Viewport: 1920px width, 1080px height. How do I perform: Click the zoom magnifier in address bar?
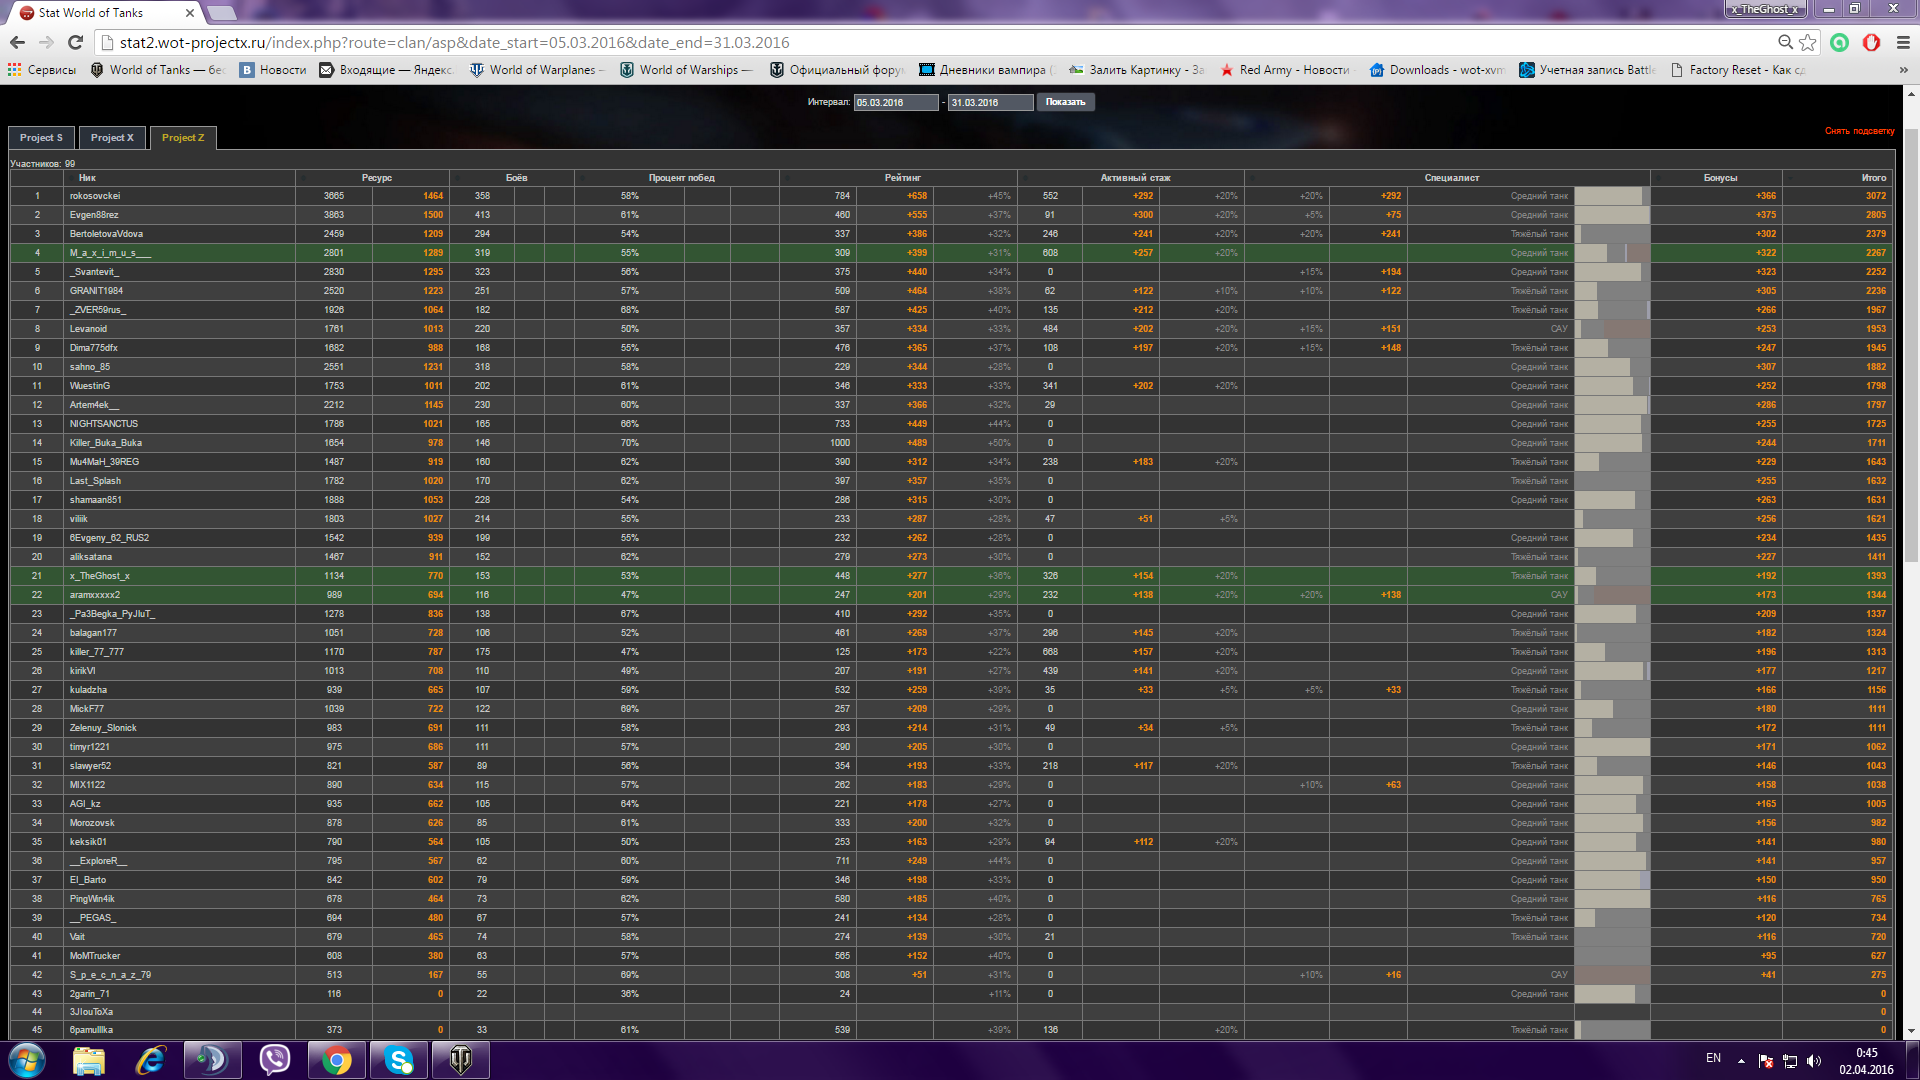click(1785, 42)
